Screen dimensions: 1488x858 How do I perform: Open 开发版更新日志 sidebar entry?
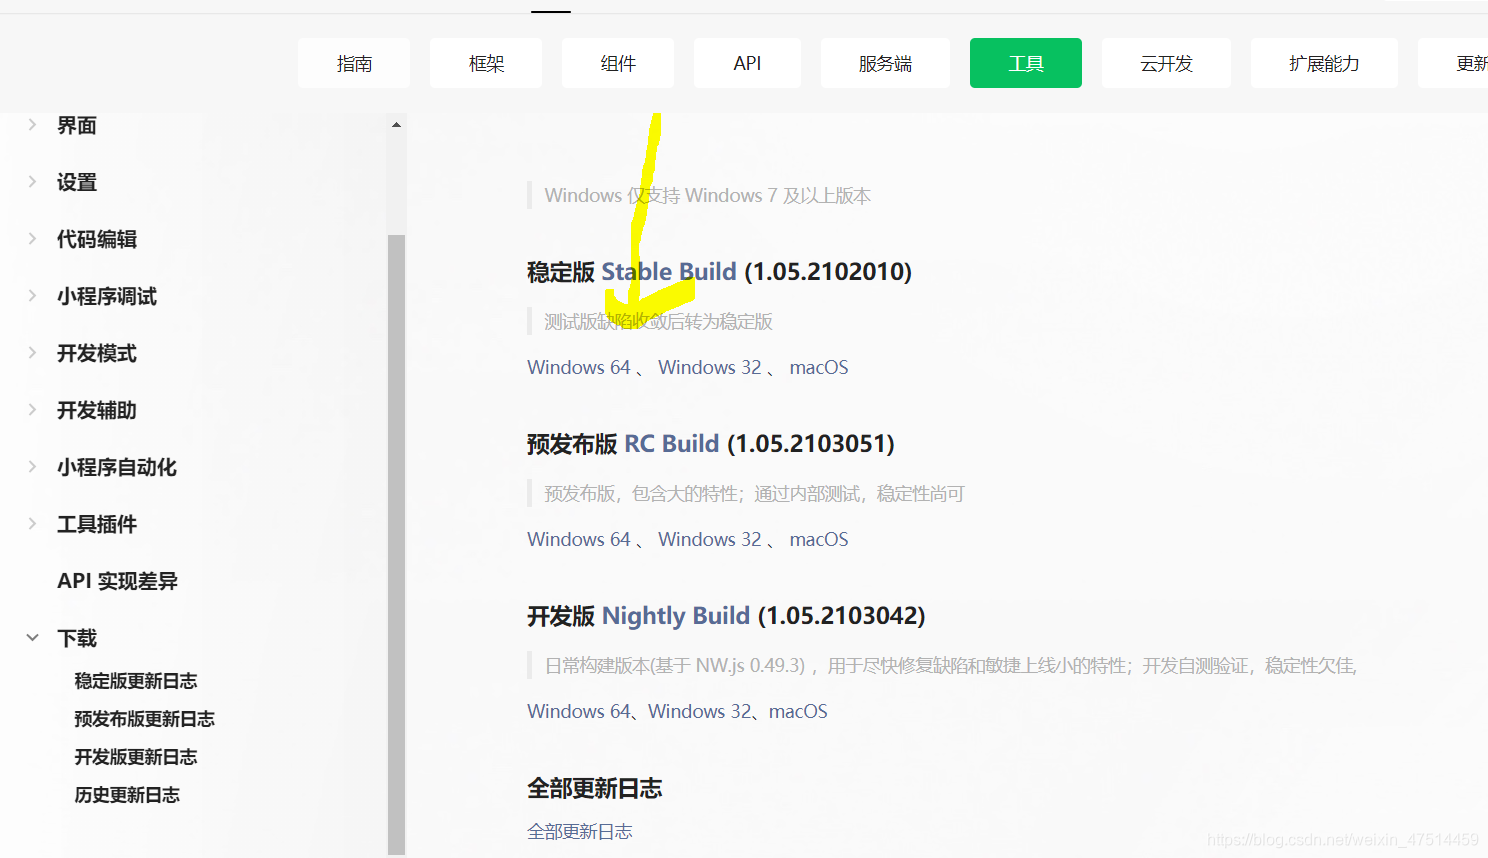click(x=136, y=757)
